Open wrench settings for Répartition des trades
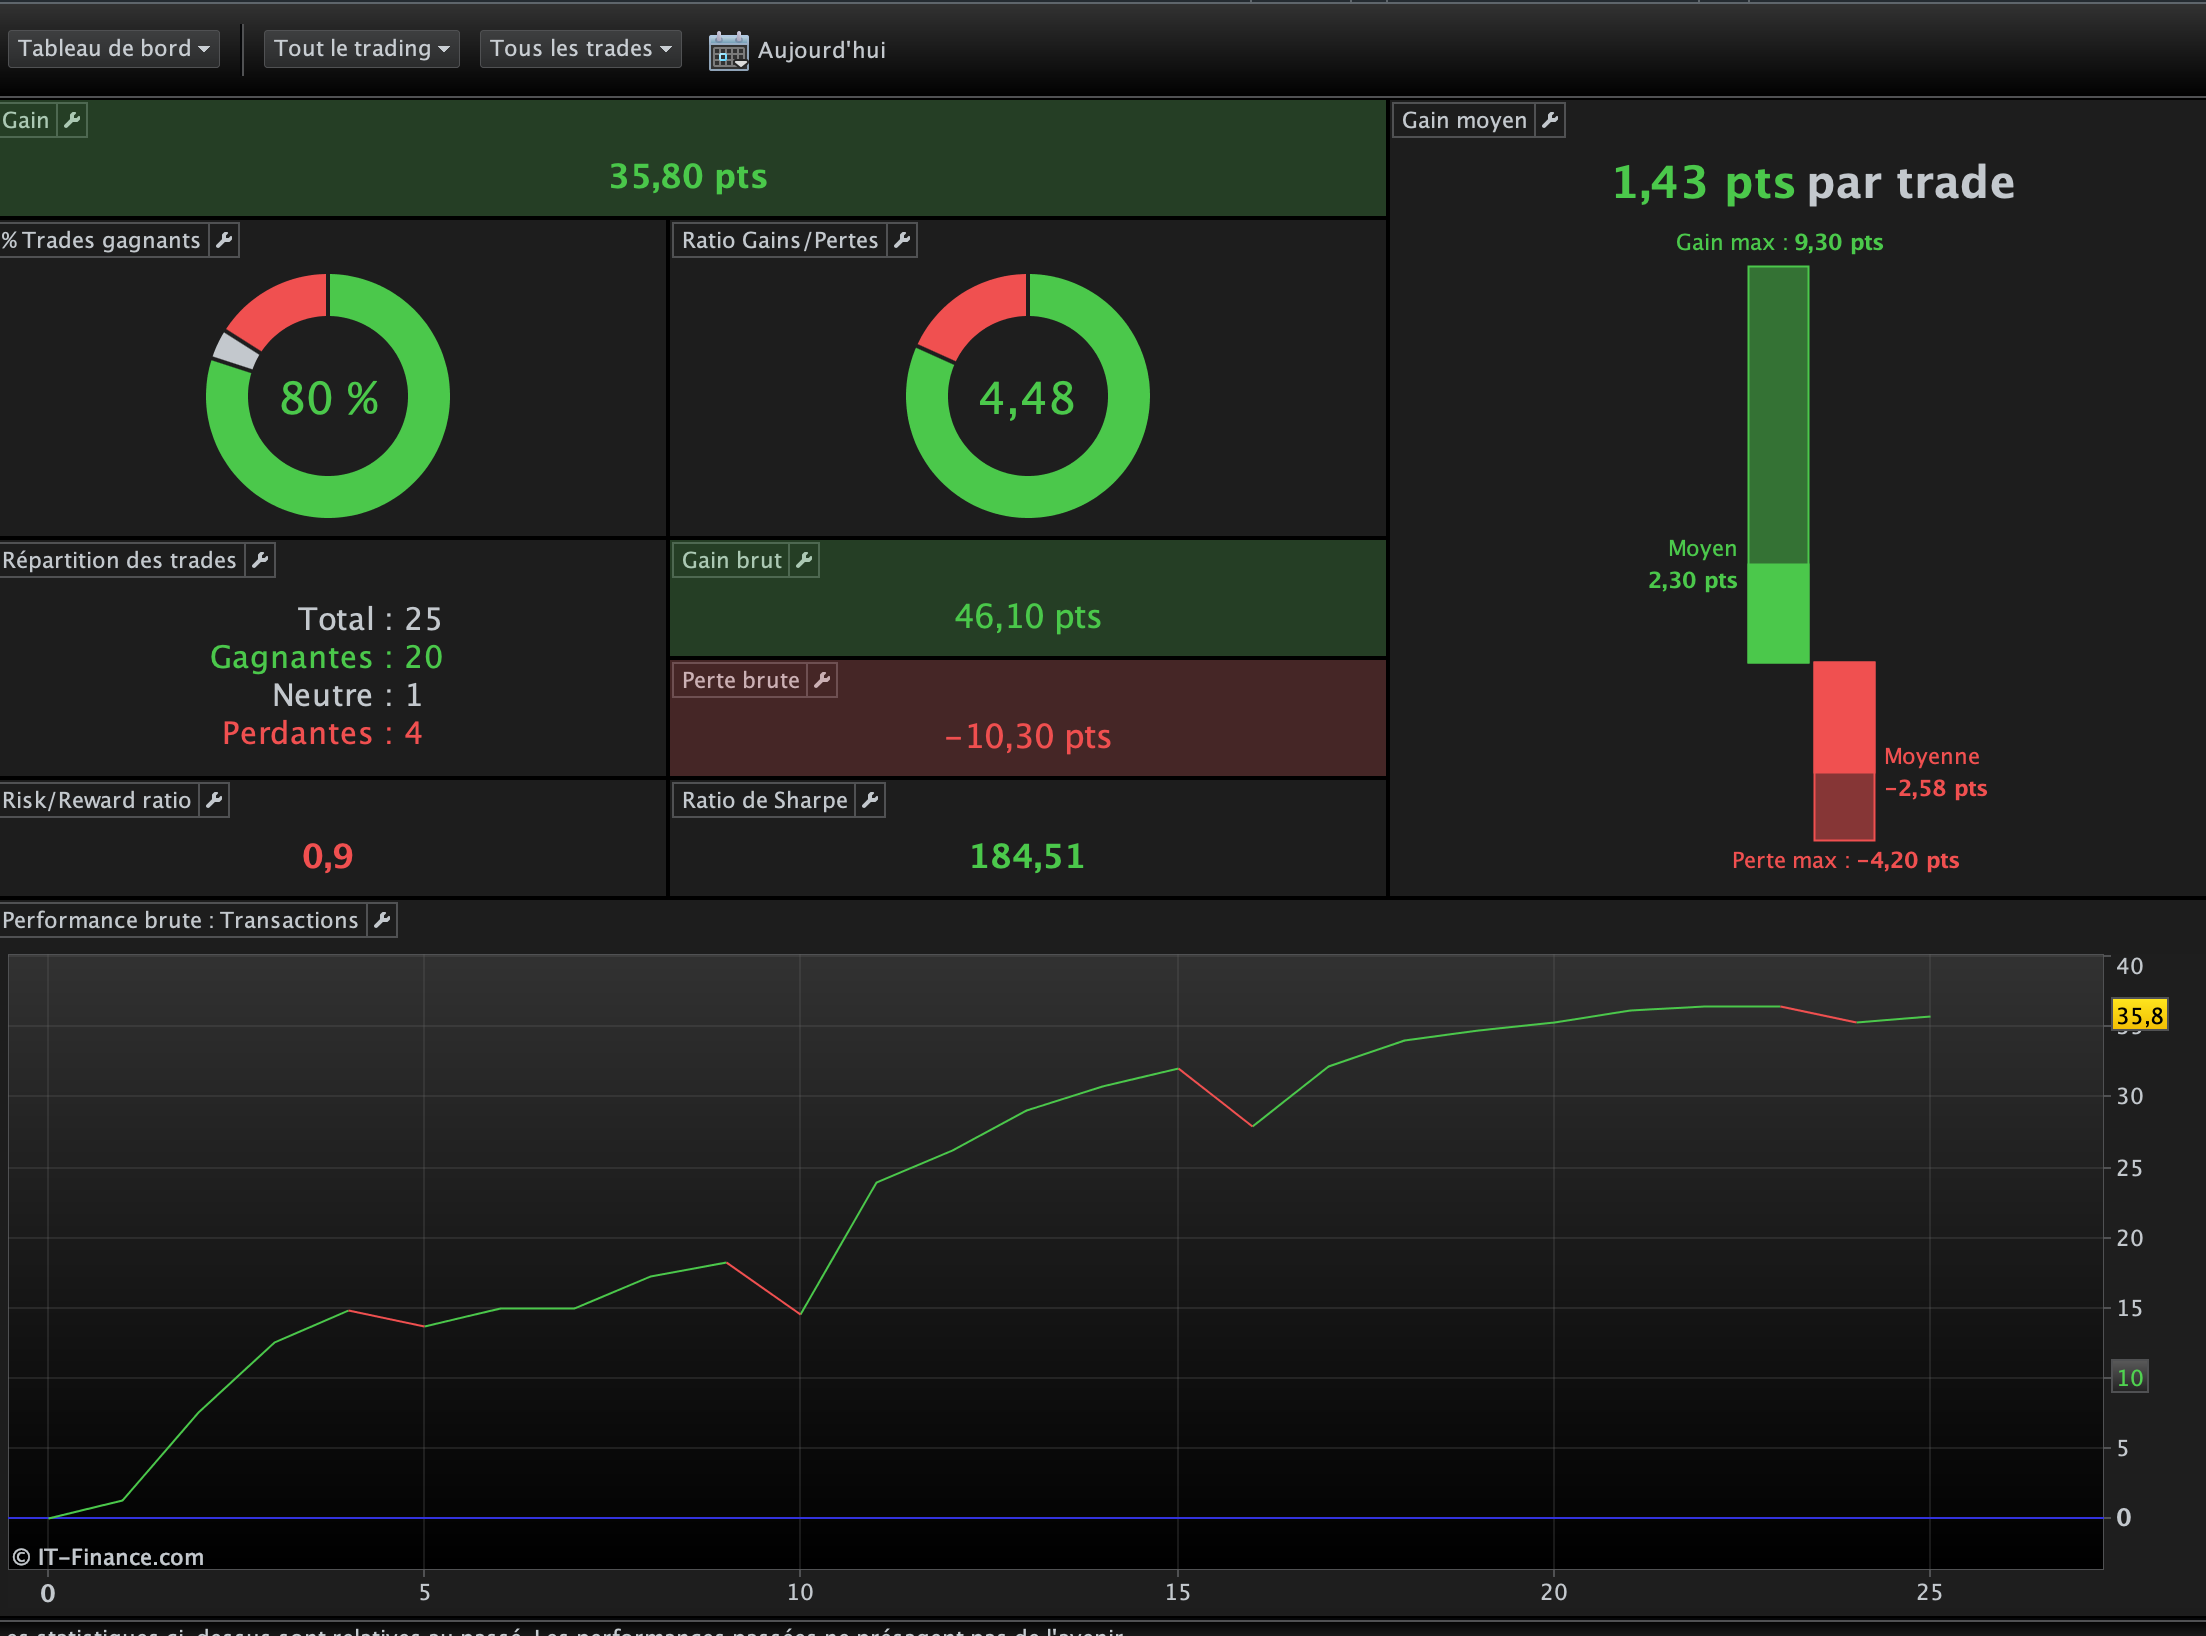 (260, 560)
